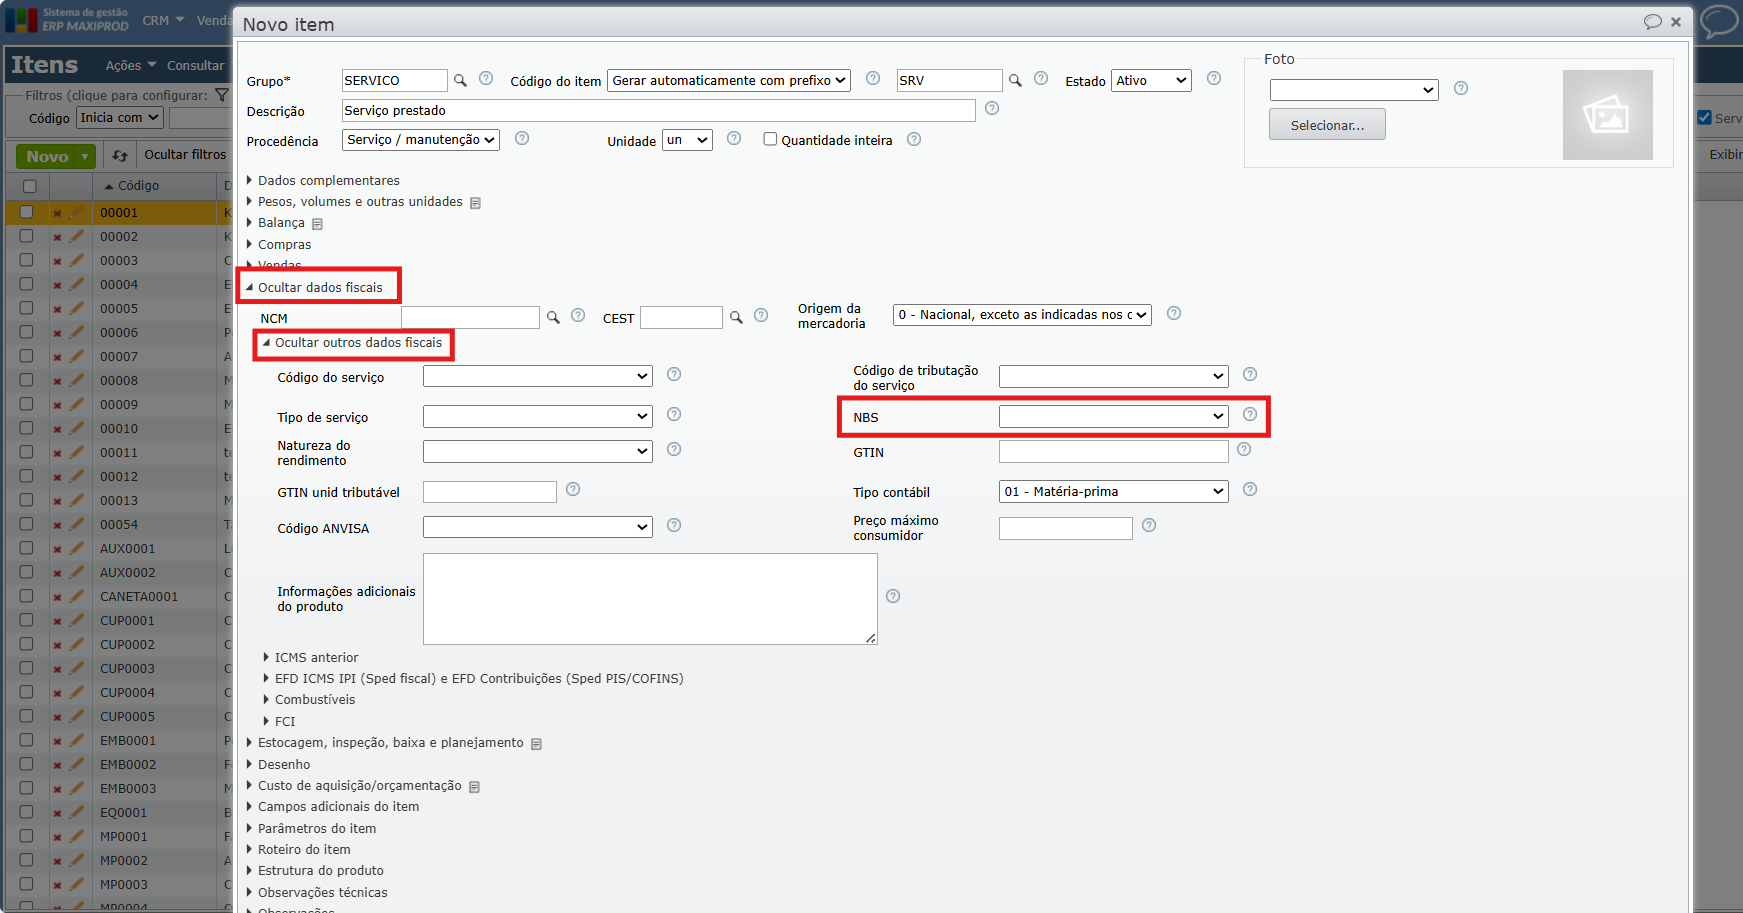
Task: Click the comment bubble icon in dialog header
Action: point(1653,22)
